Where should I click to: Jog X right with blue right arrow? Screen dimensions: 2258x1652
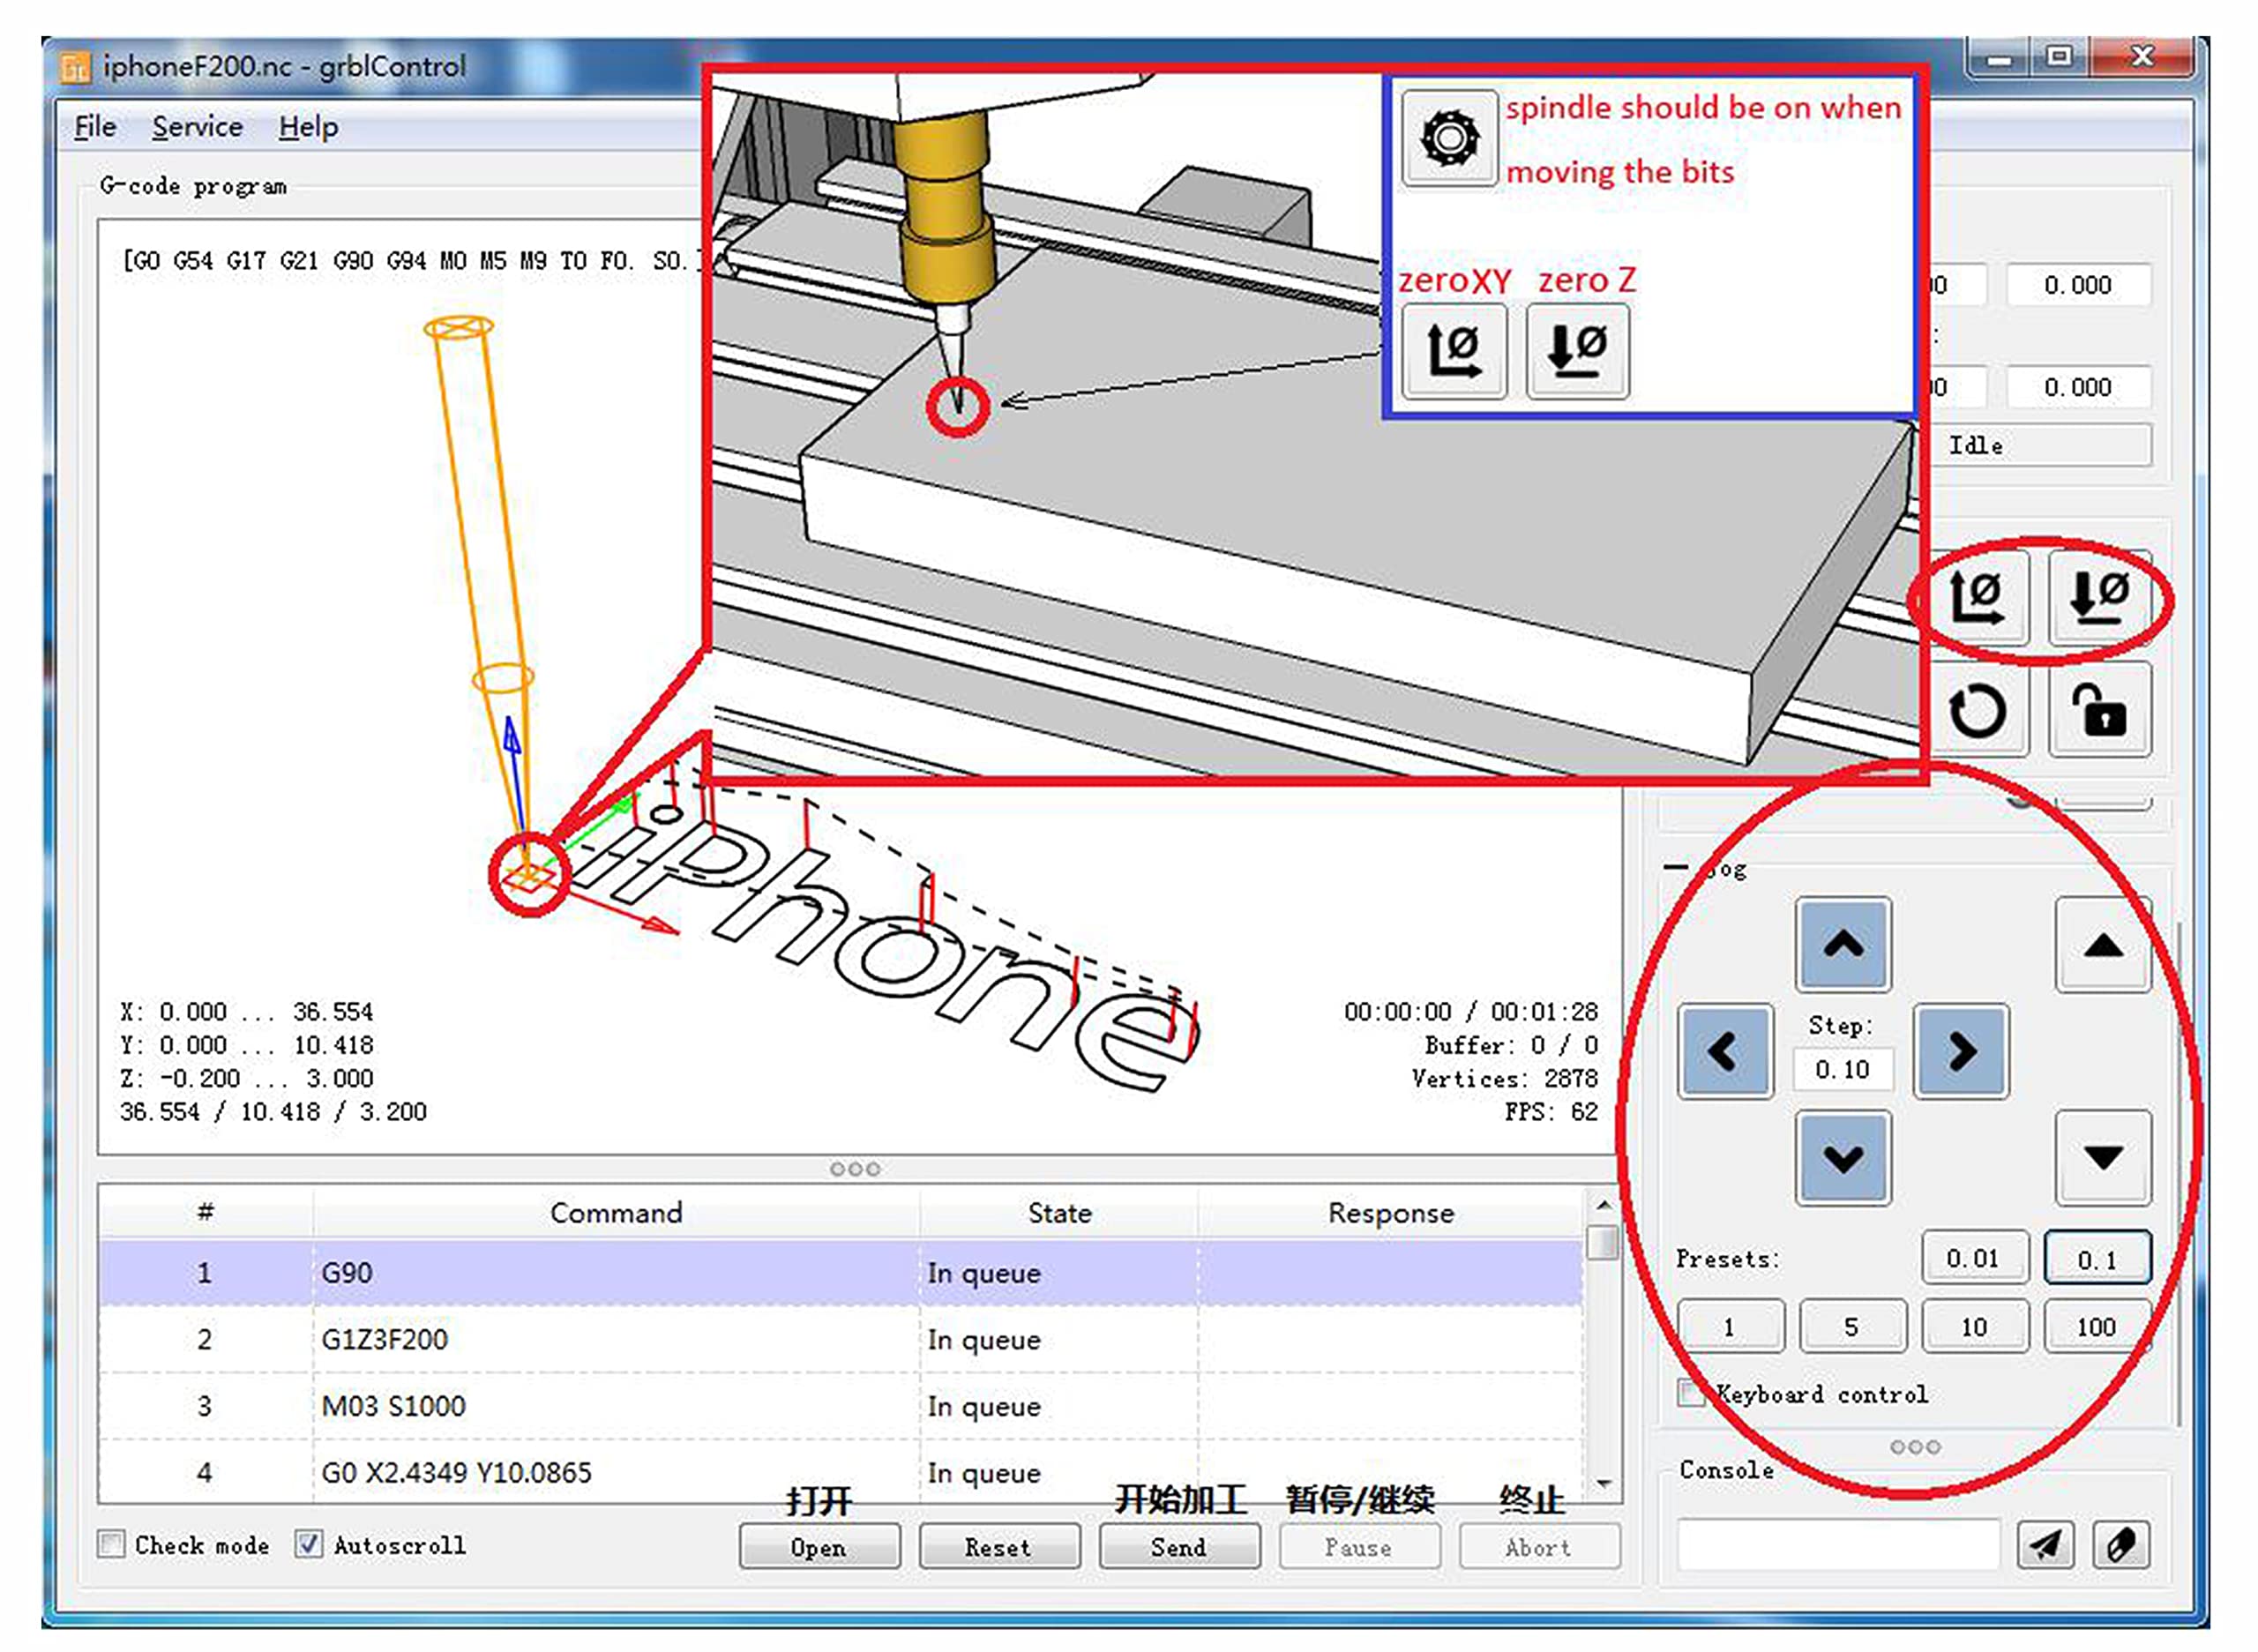[1961, 1052]
